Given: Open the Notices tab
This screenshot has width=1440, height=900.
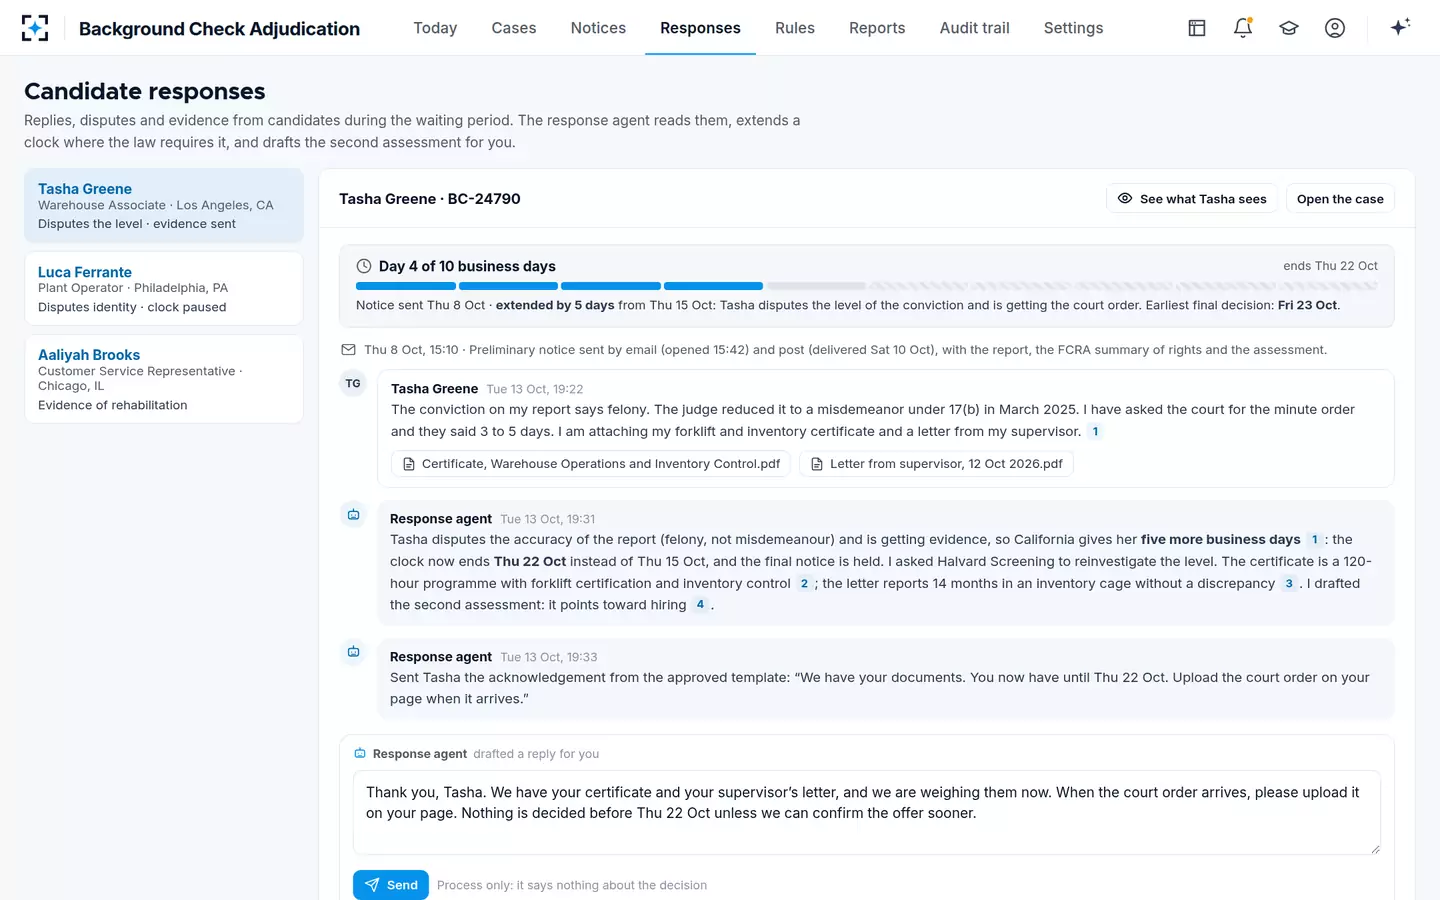Looking at the screenshot, I should [598, 28].
